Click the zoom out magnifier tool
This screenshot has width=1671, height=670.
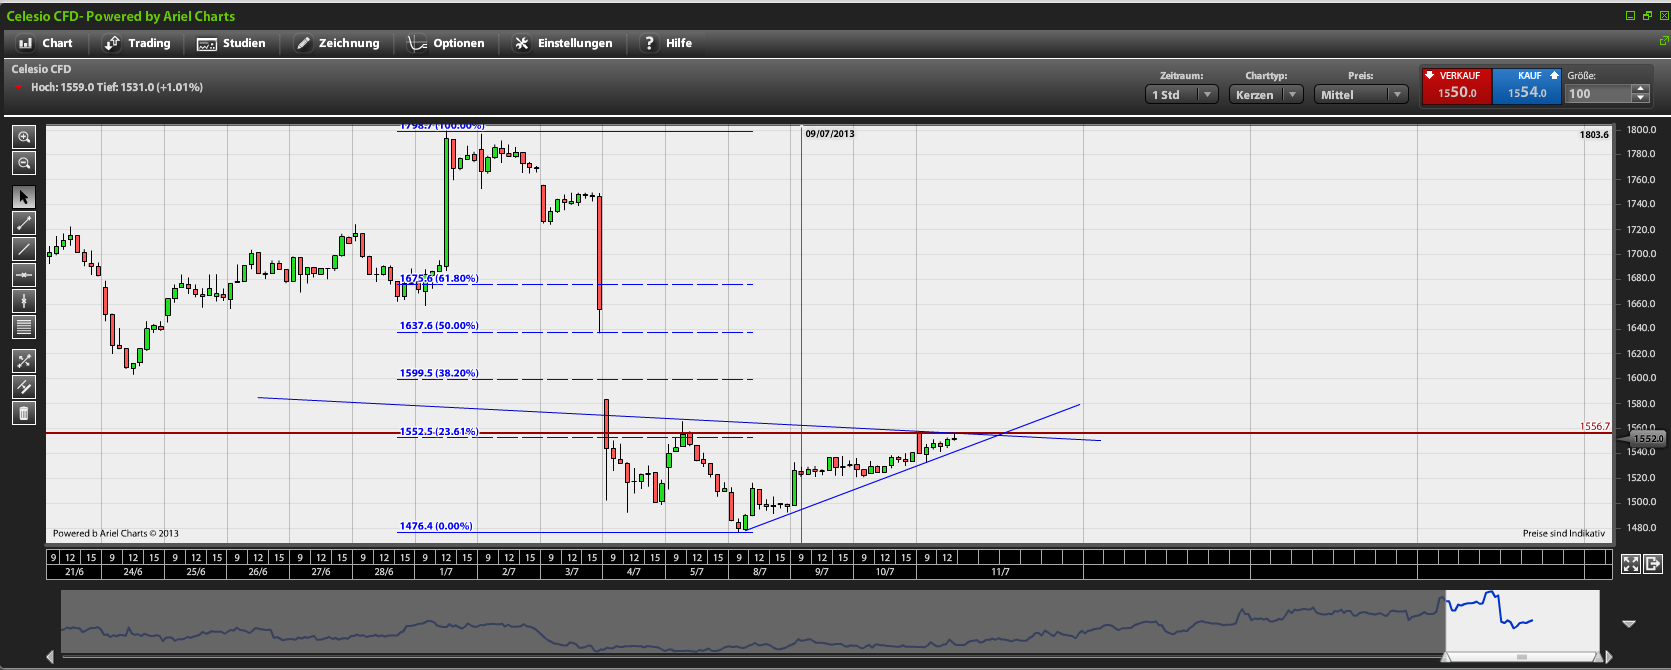tap(24, 163)
